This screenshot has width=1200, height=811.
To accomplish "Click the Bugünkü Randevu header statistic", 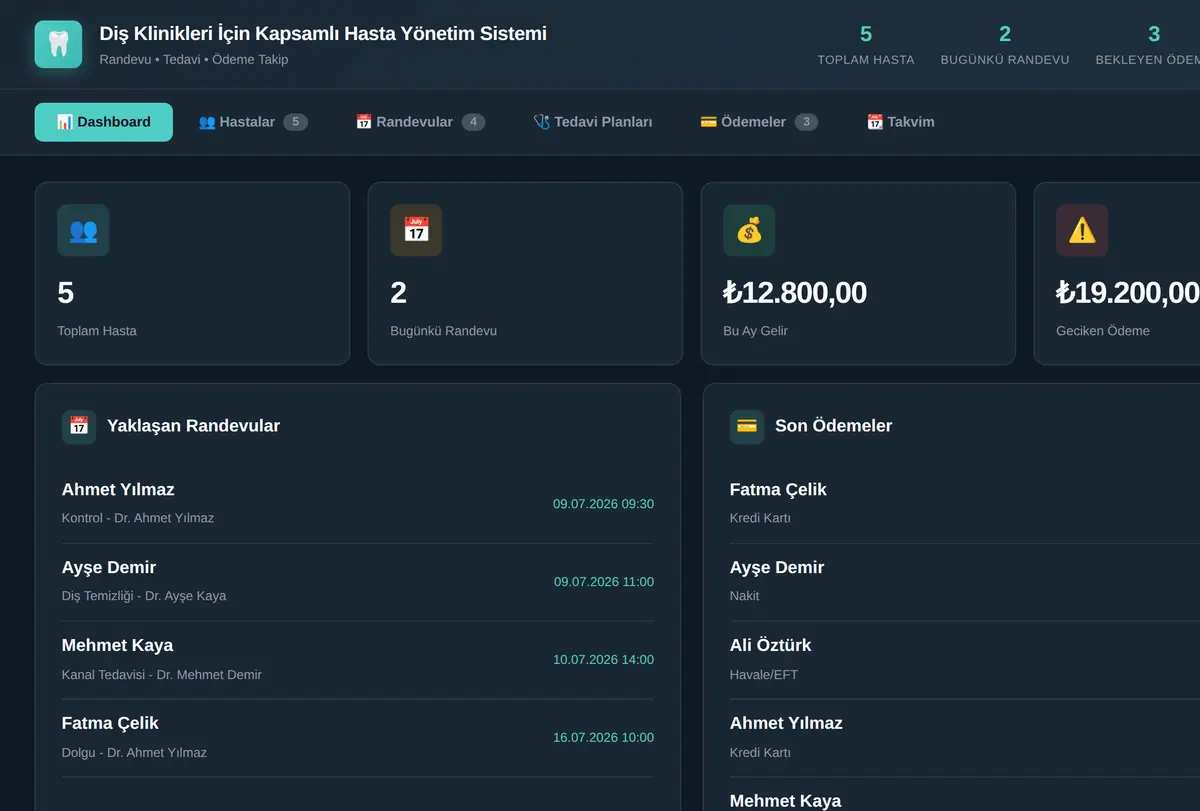I will pyautogui.click(x=1005, y=45).
